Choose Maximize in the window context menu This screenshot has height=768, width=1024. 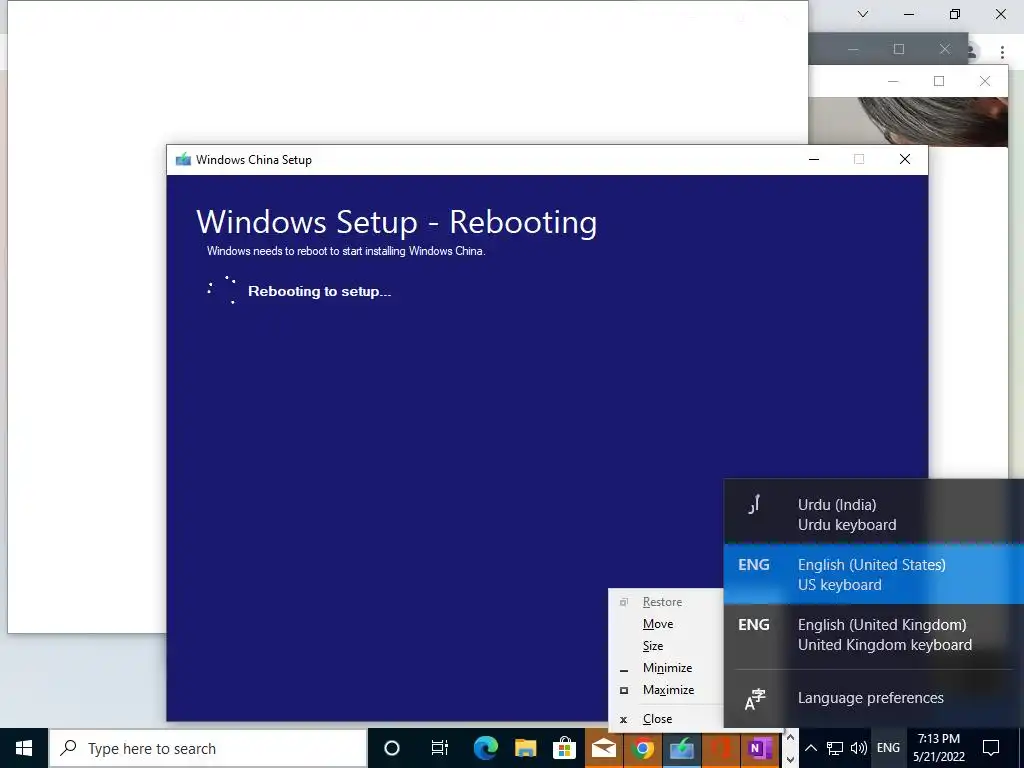click(x=666, y=690)
